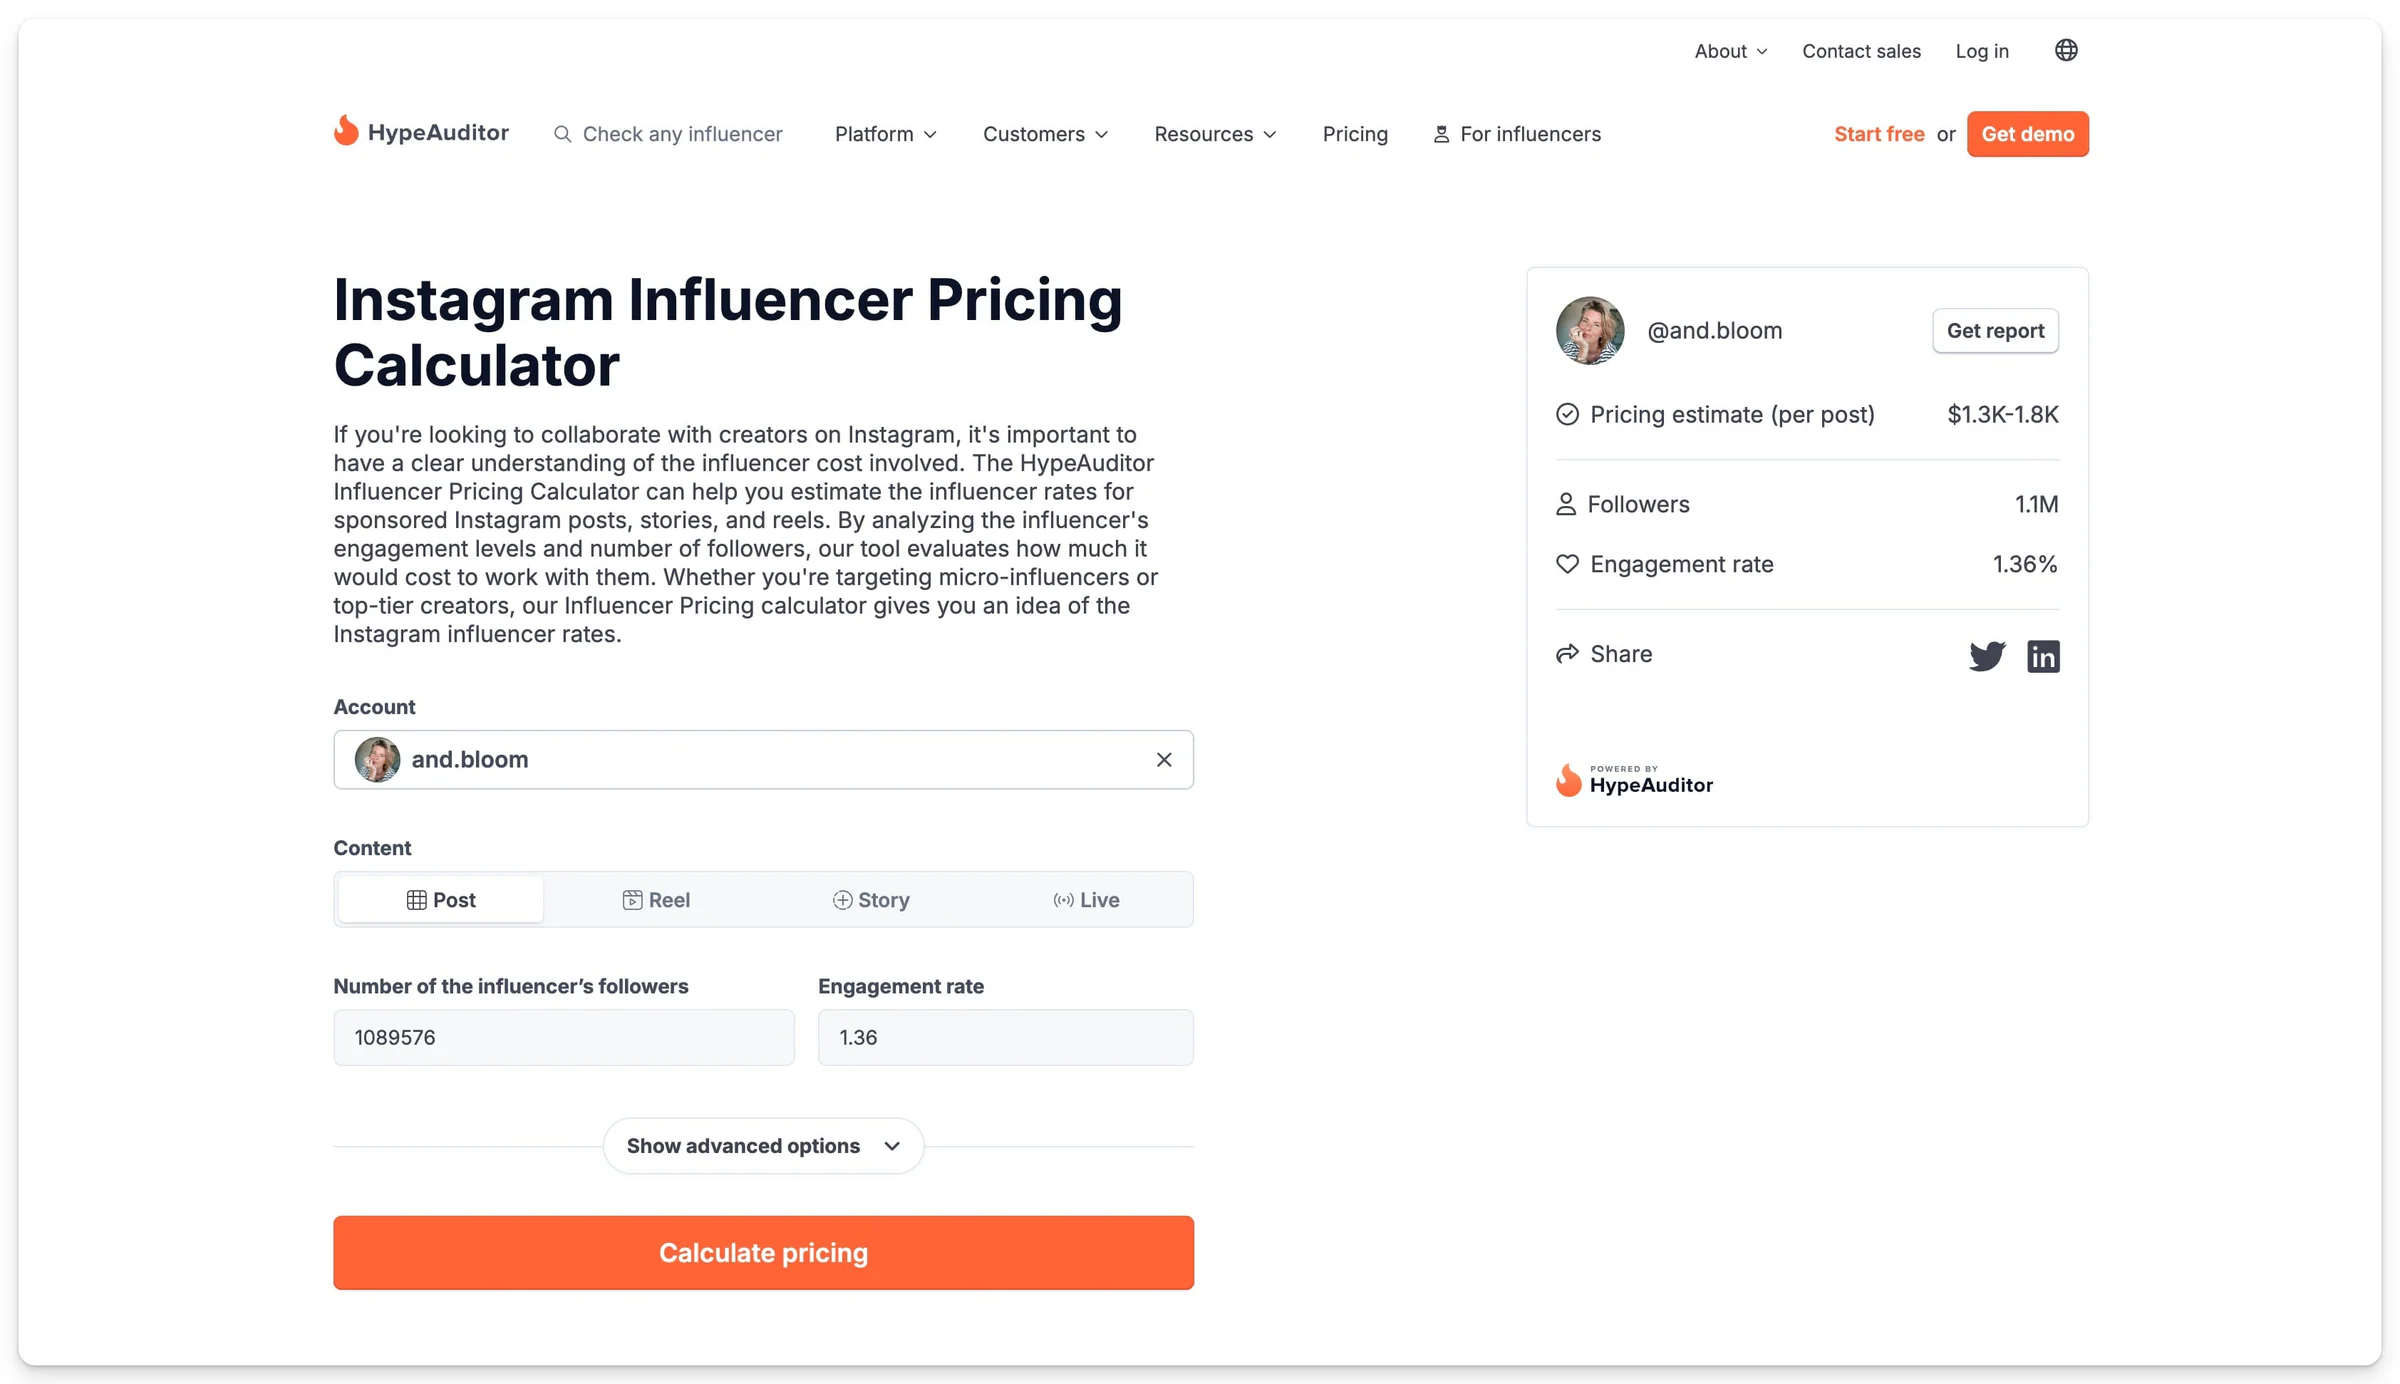Go to the Pricing page

tap(1355, 134)
